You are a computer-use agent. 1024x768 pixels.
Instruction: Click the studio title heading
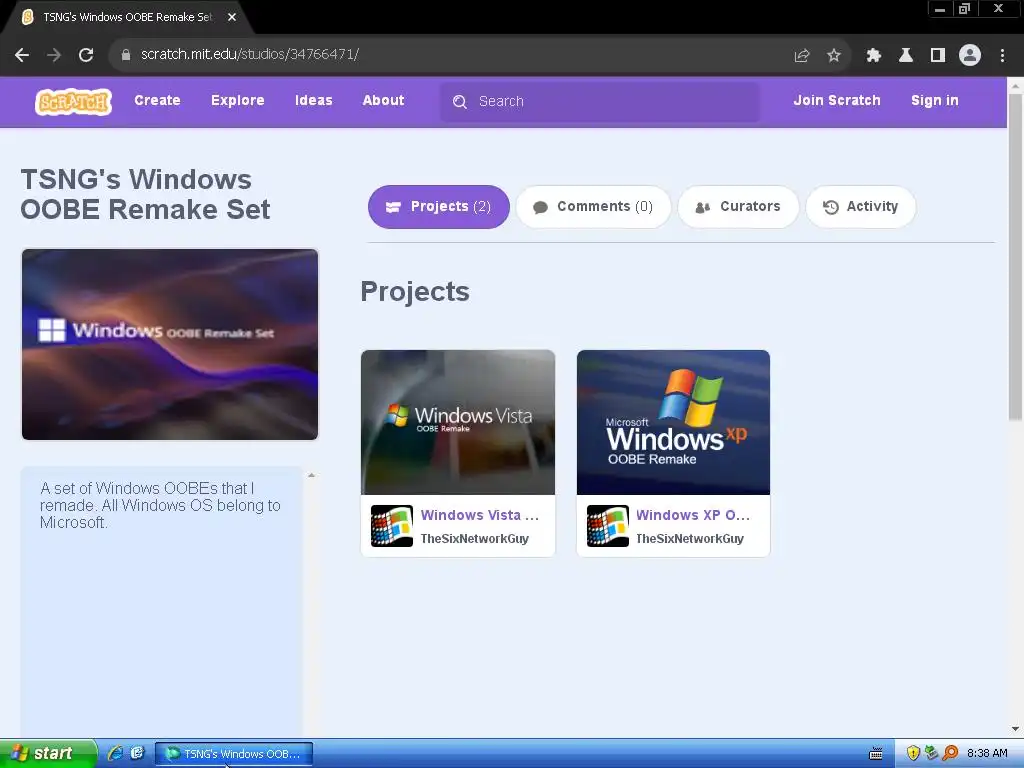point(145,195)
